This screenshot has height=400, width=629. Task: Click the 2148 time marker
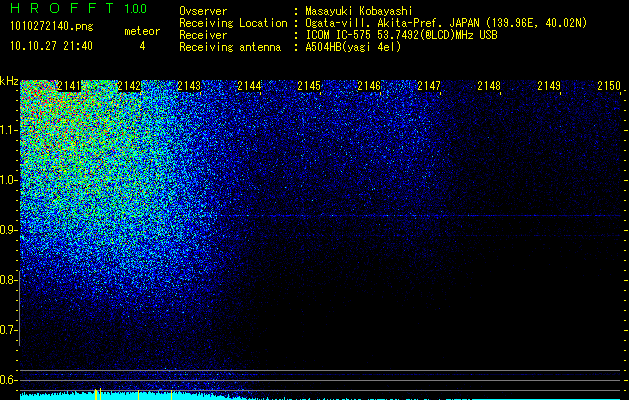point(489,86)
